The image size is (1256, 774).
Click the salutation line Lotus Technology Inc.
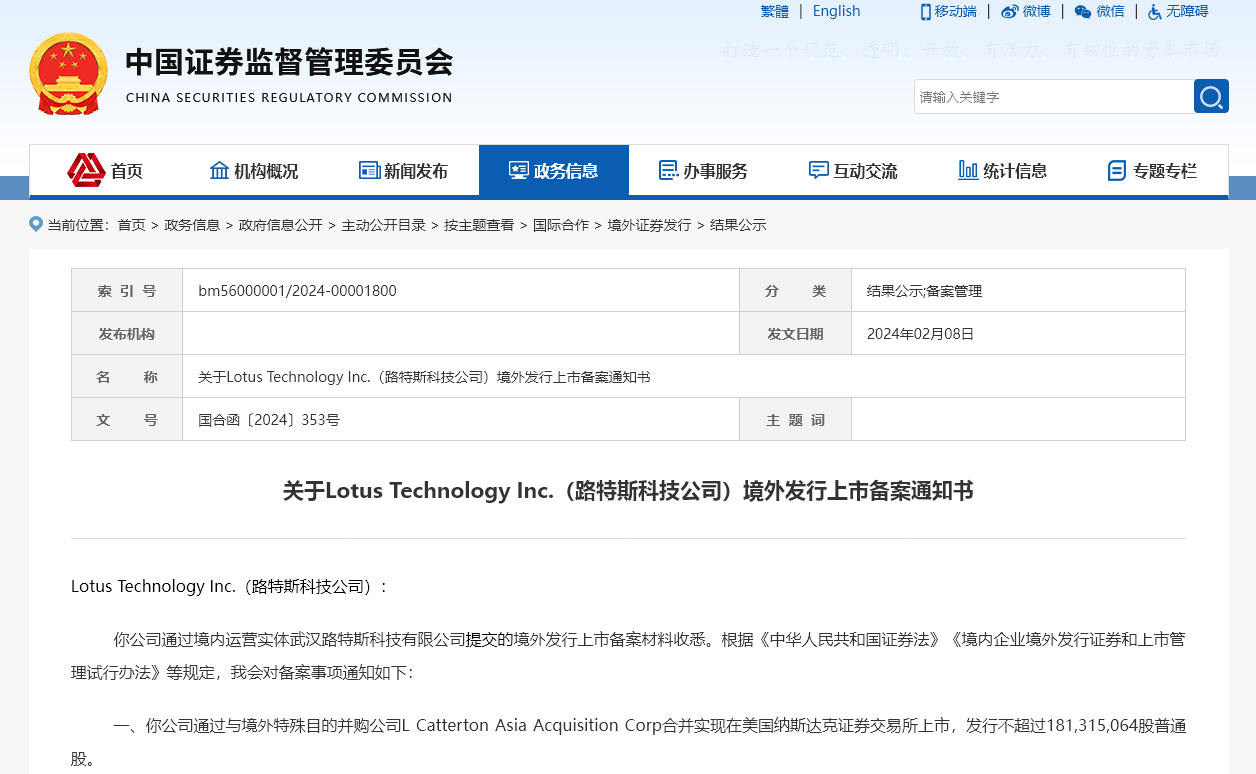click(229, 587)
